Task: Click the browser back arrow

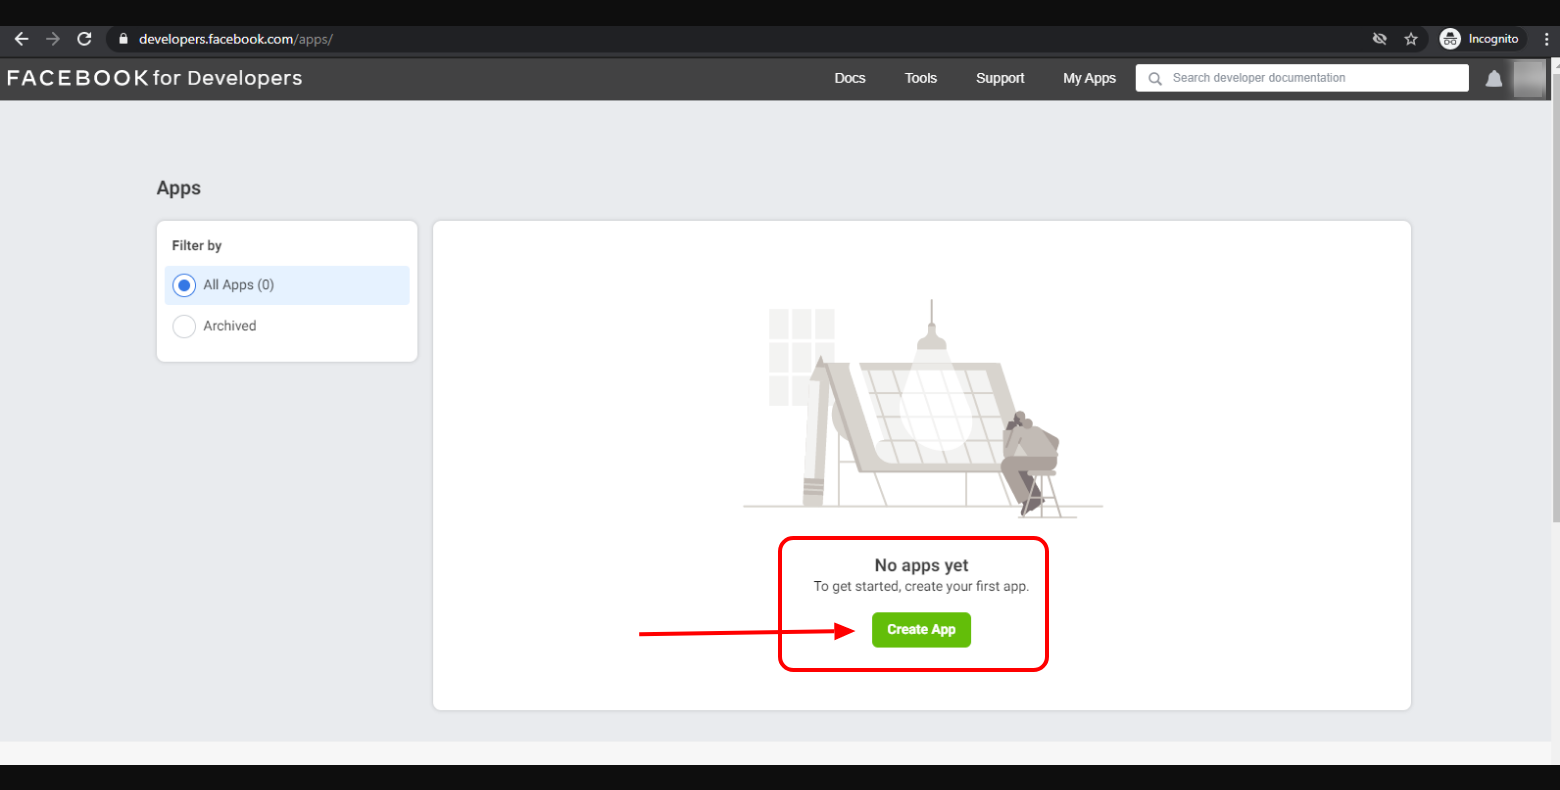Action: click(21, 39)
